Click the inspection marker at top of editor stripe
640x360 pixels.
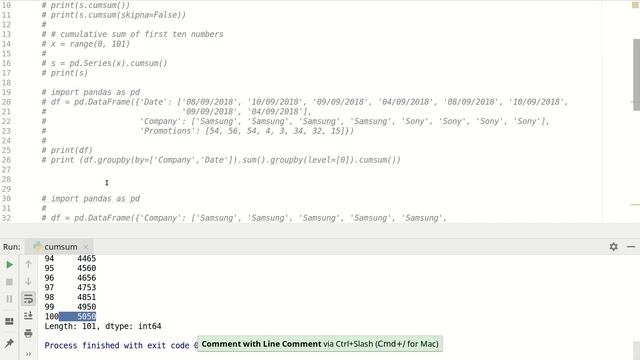click(x=635, y=5)
